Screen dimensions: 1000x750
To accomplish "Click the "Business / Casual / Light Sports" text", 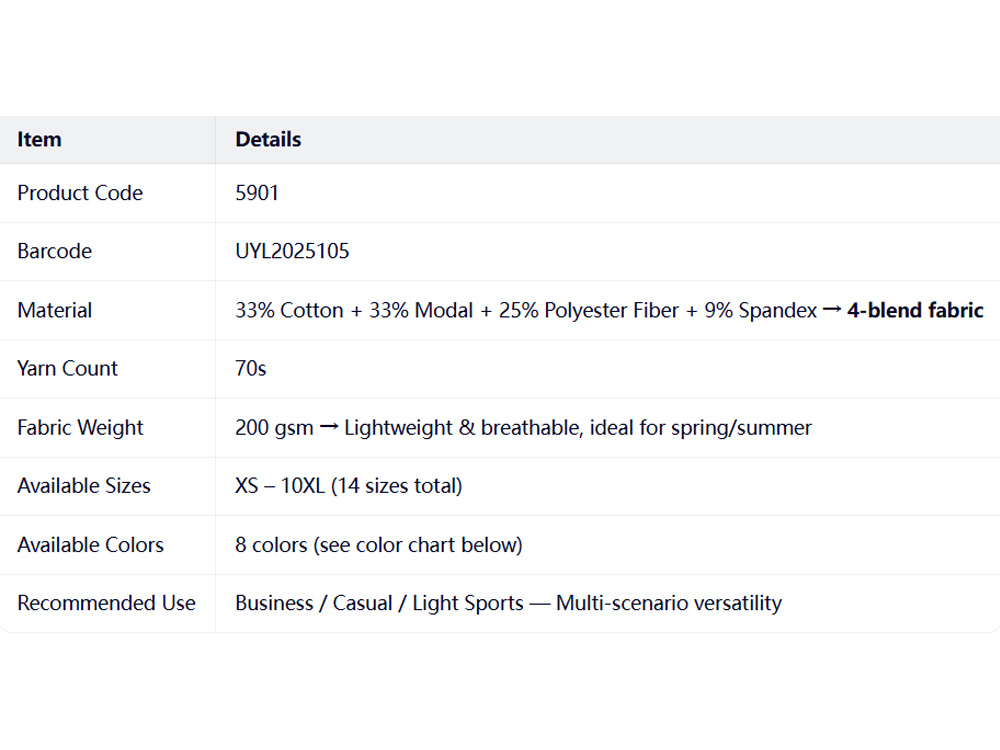I will pos(379,603).
